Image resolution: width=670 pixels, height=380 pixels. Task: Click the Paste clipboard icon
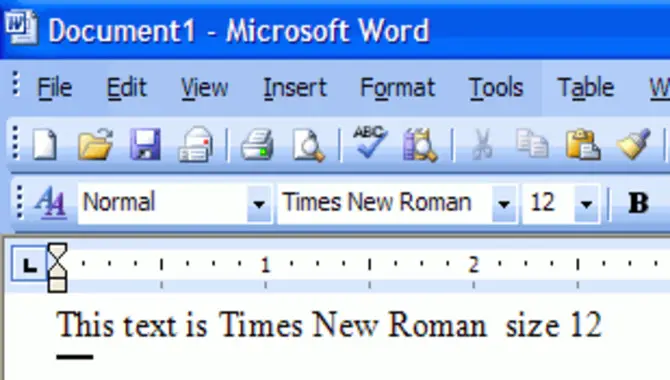(583, 144)
